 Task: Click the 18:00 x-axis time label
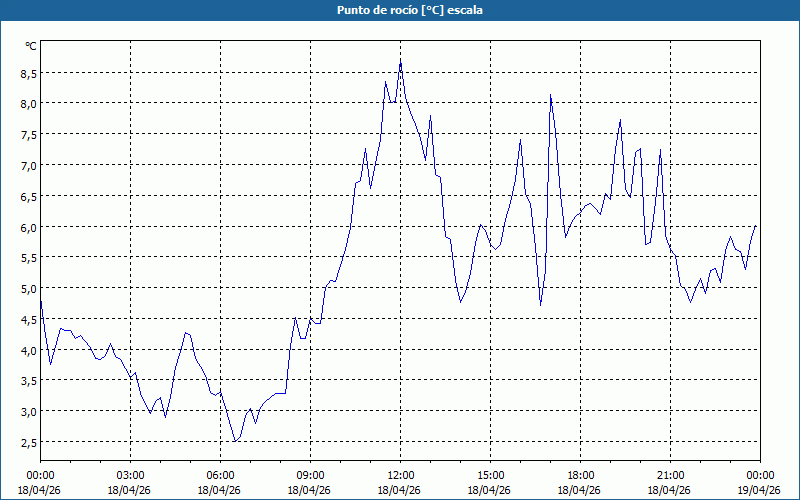[x=580, y=475]
